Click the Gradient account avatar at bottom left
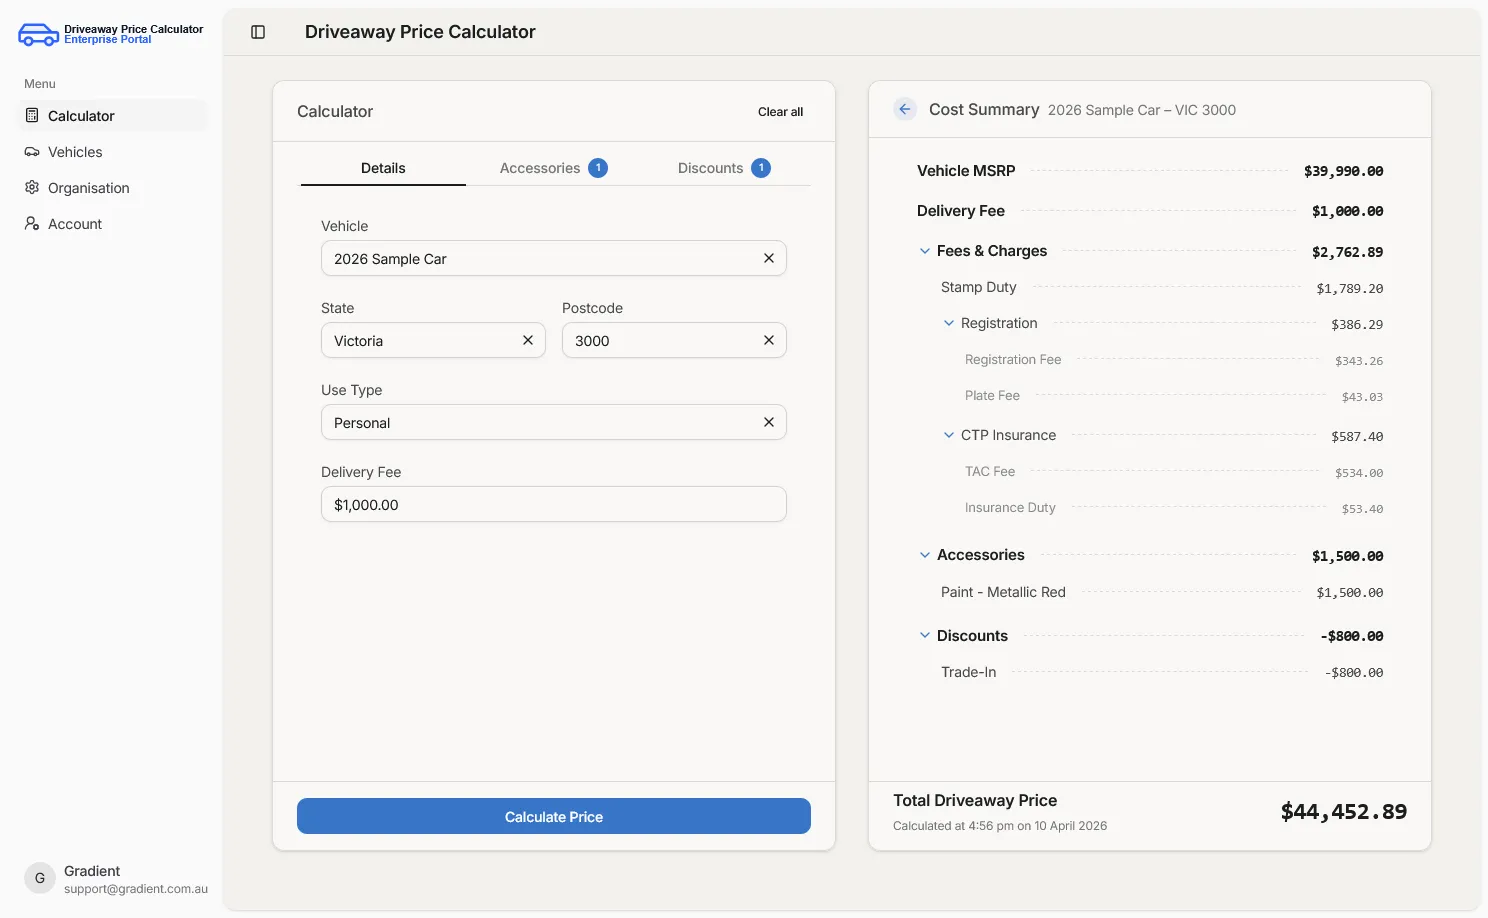 coord(38,877)
